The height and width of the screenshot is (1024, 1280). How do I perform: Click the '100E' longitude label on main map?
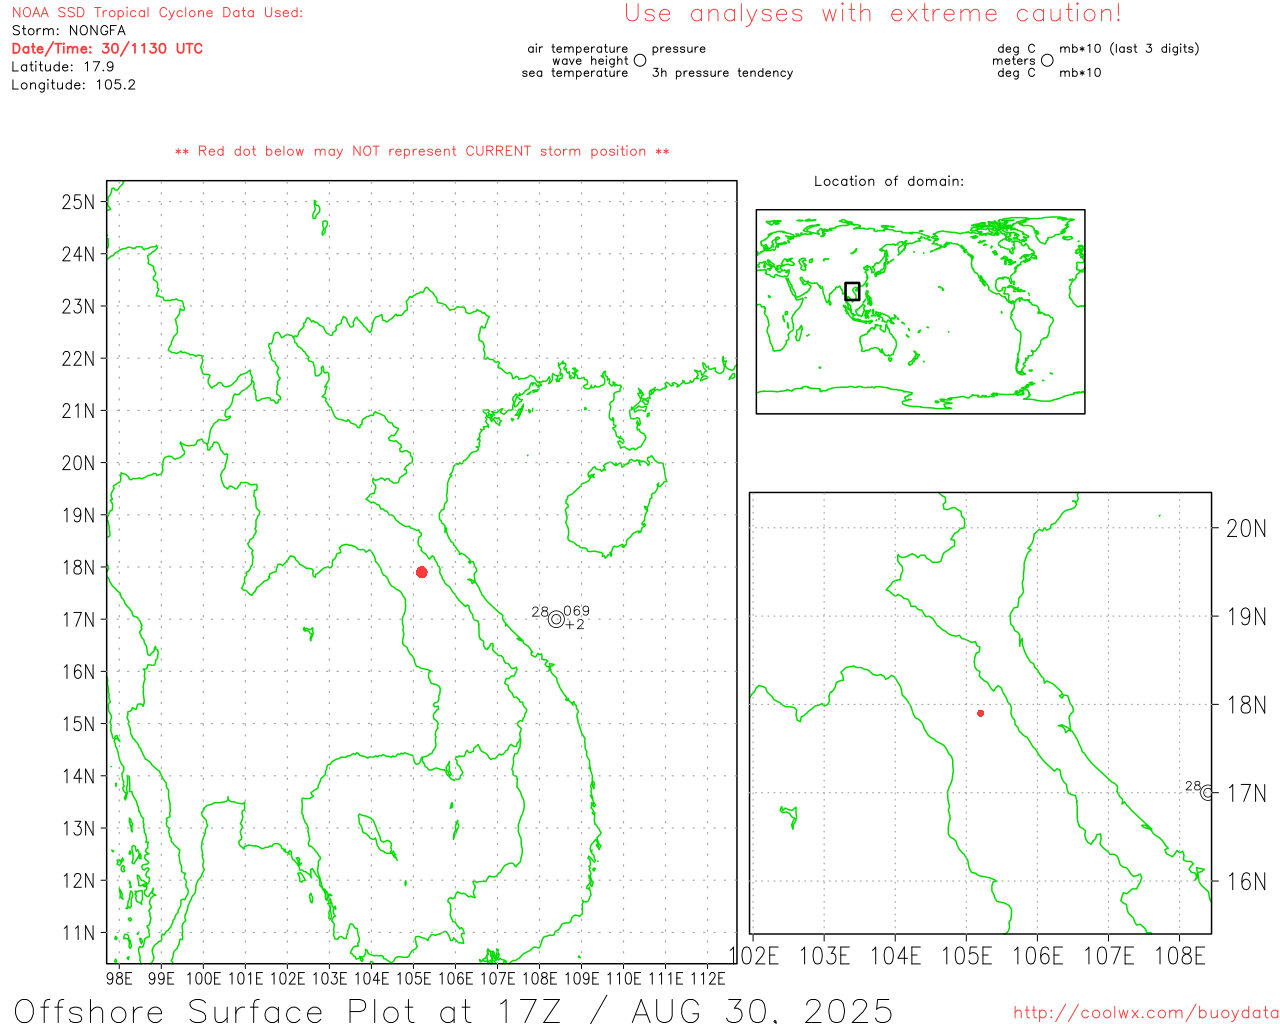[203, 978]
